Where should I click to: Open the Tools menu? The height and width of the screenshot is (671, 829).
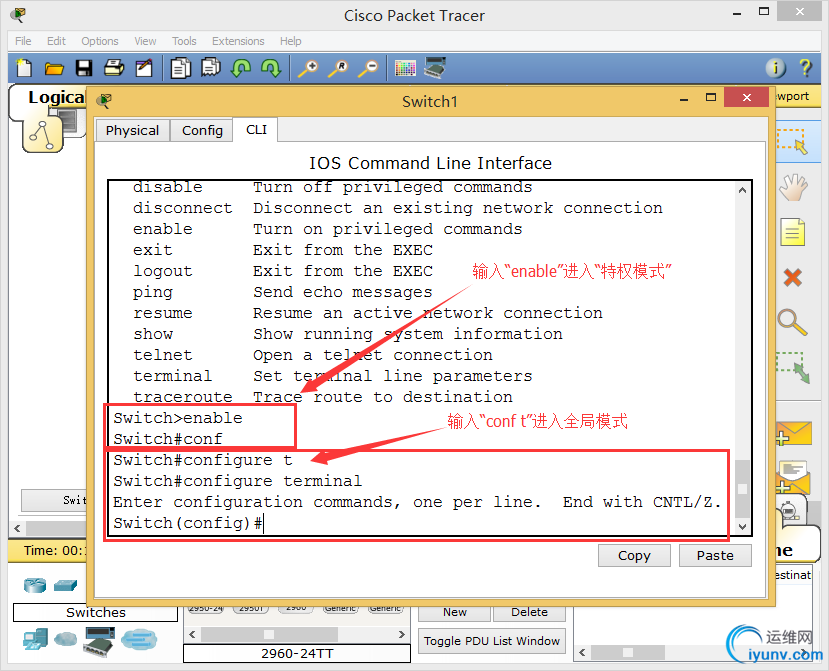(x=184, y=41)
